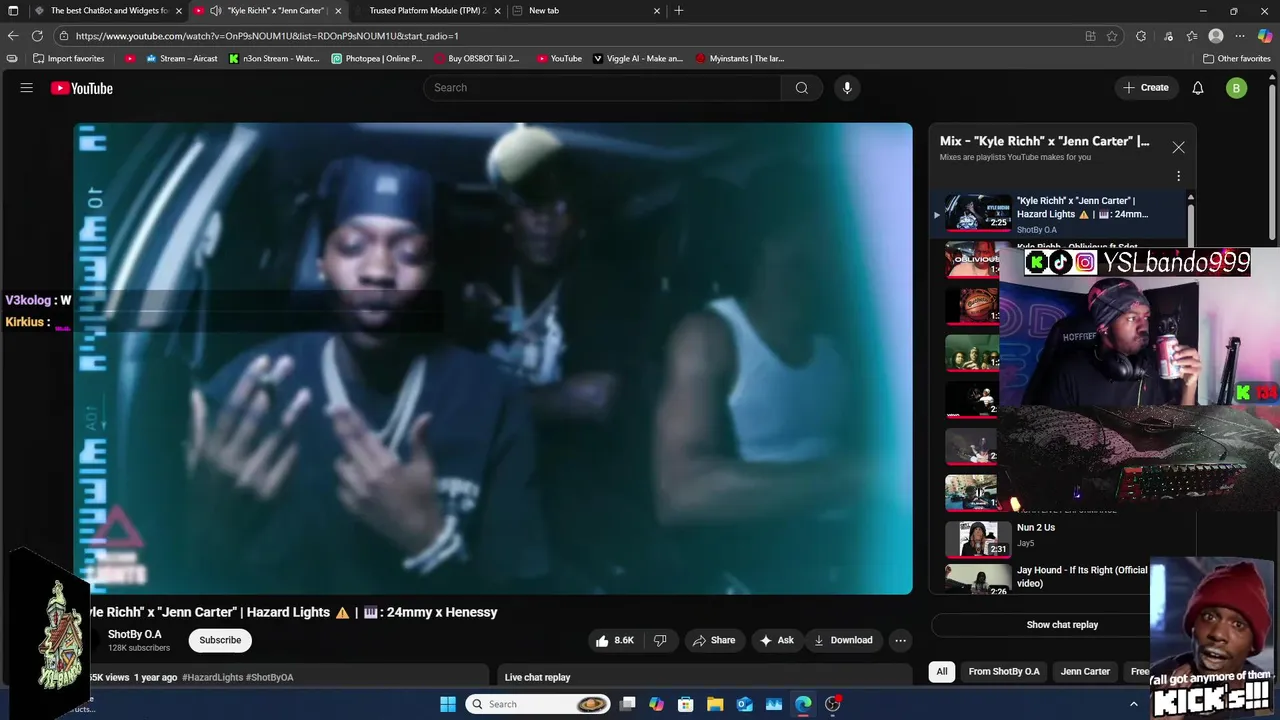
Task: Open the Mix playlist three-dot options
Action: coord(1178,176)
